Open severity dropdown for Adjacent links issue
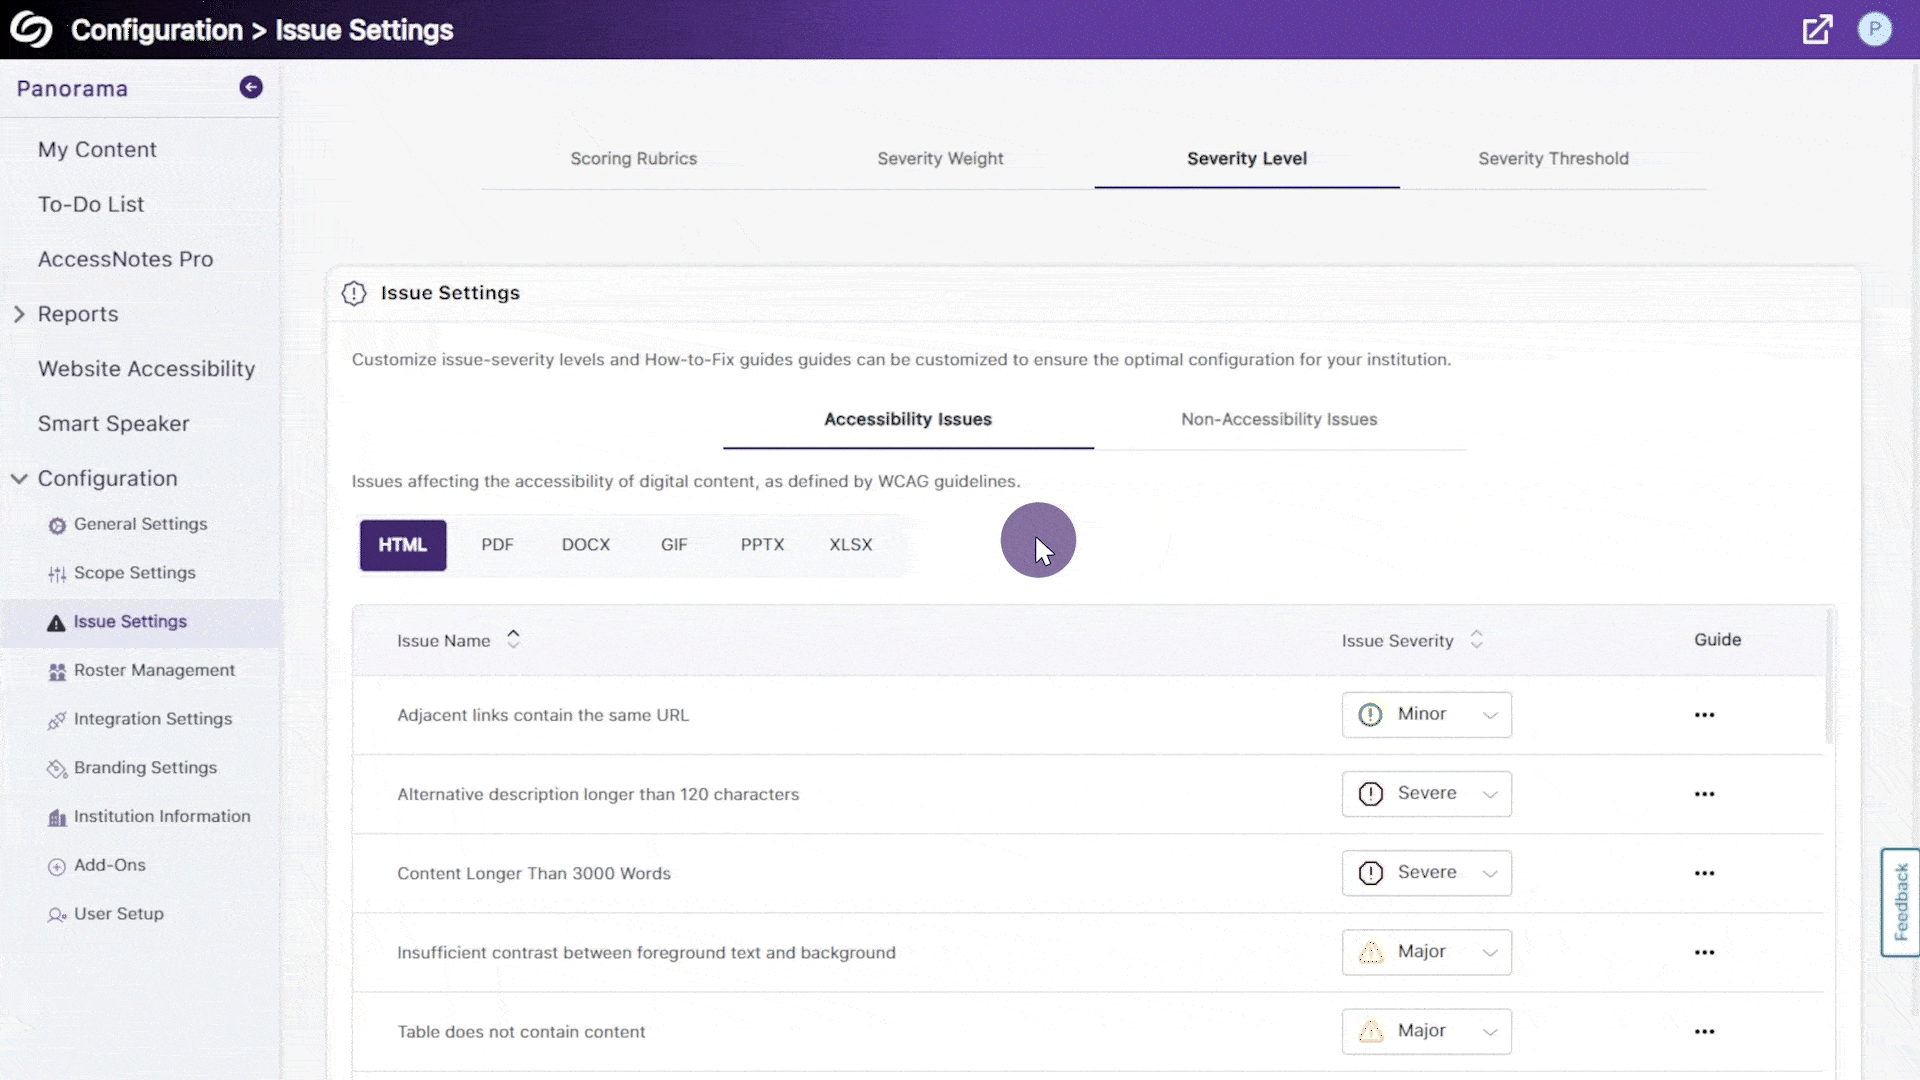Screen dimensions: 1920x1080 (x=1426, y=715)
